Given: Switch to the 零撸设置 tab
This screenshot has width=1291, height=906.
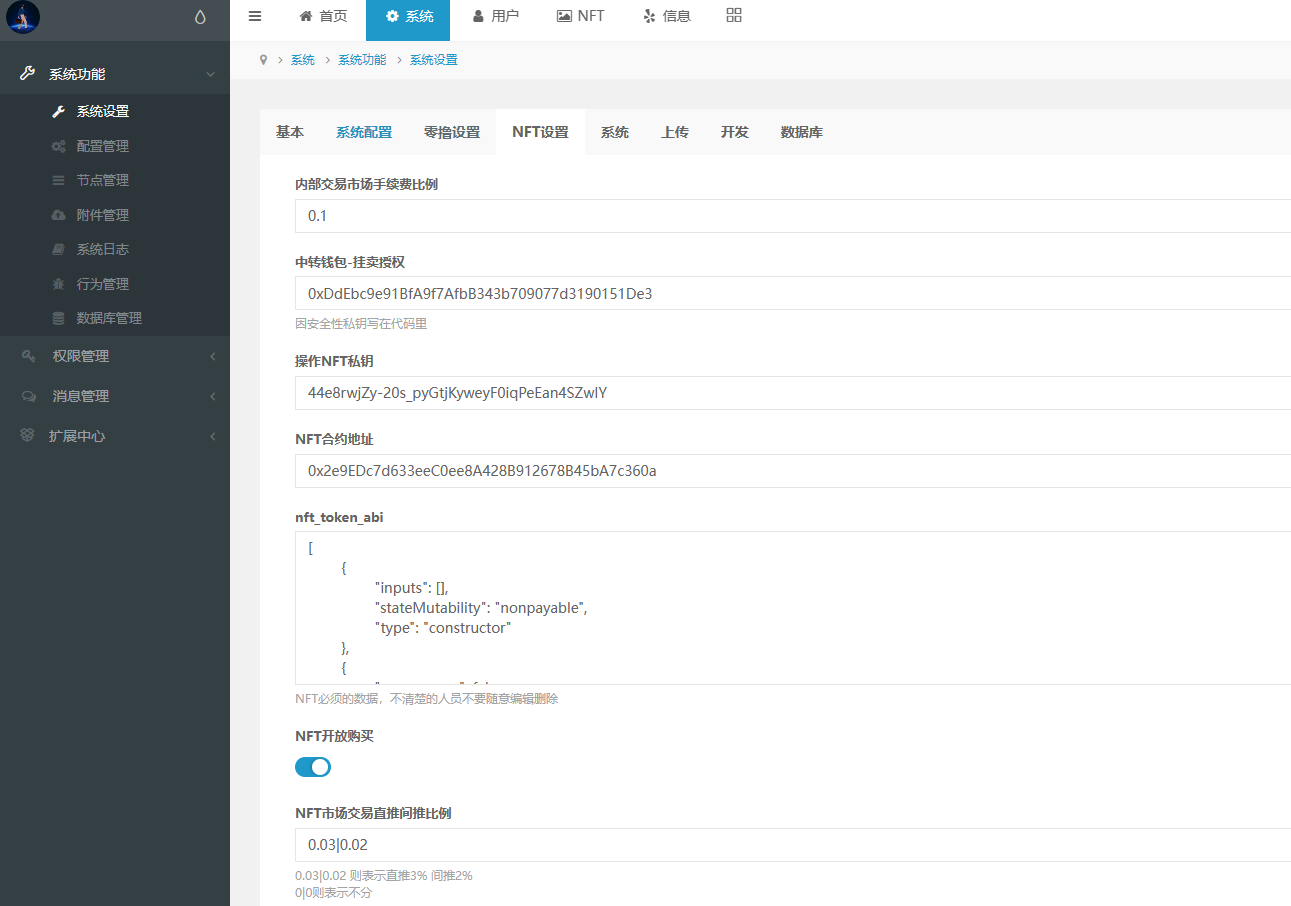Looking at the screenshot, I should coord(452,132).
